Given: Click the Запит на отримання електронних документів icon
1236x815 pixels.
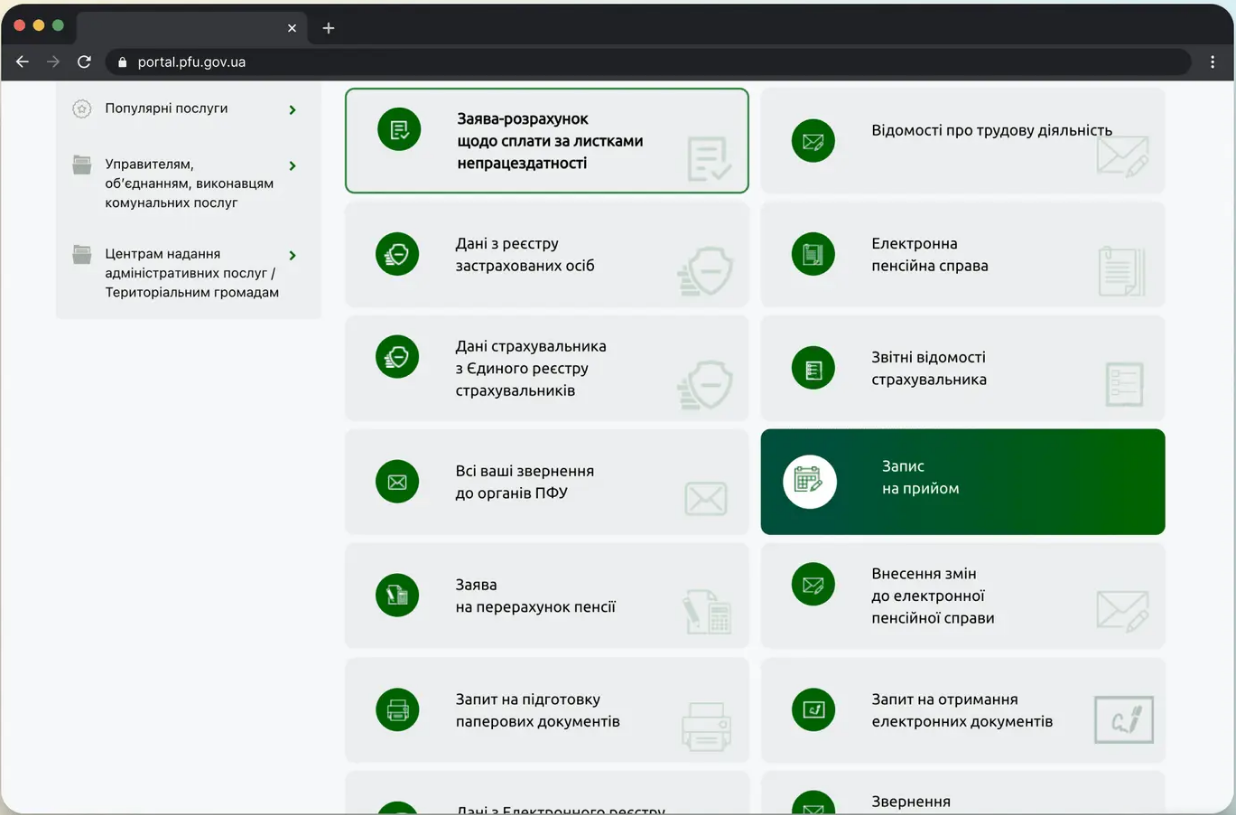Looking at the screenshot, I should [813, 710].
